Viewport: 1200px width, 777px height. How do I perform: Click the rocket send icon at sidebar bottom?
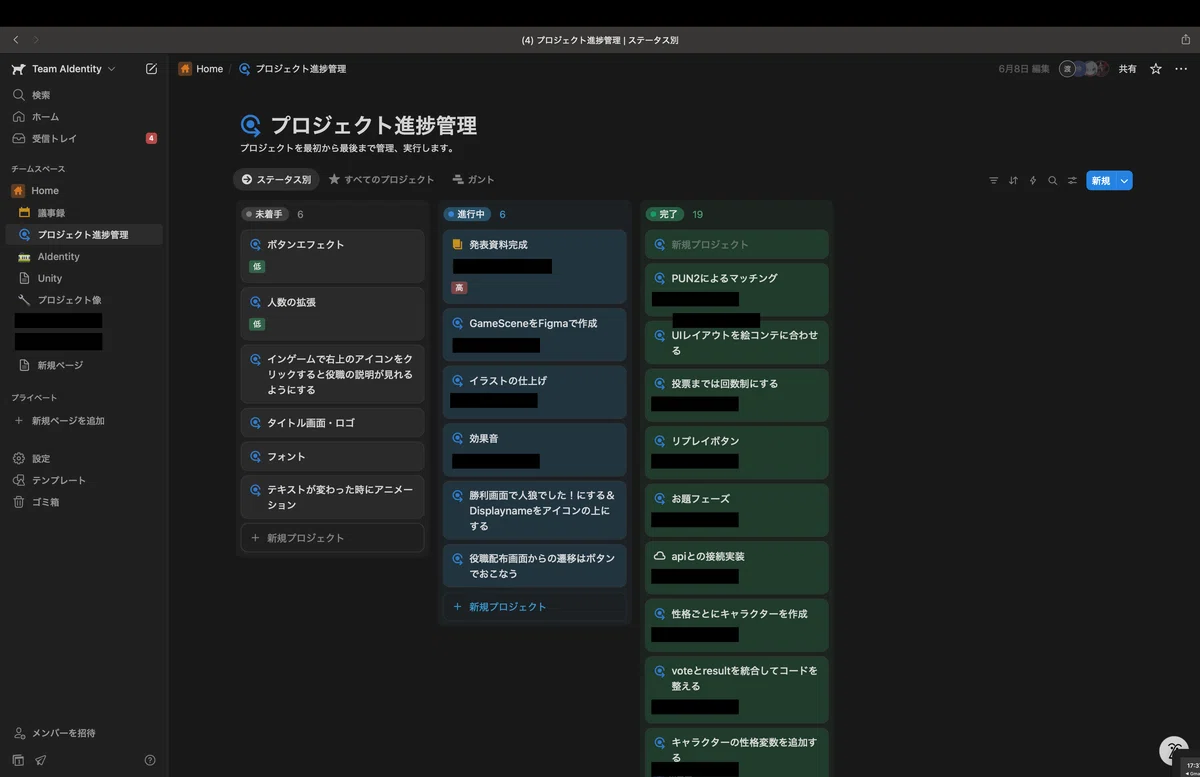click(x=41, y=760)
